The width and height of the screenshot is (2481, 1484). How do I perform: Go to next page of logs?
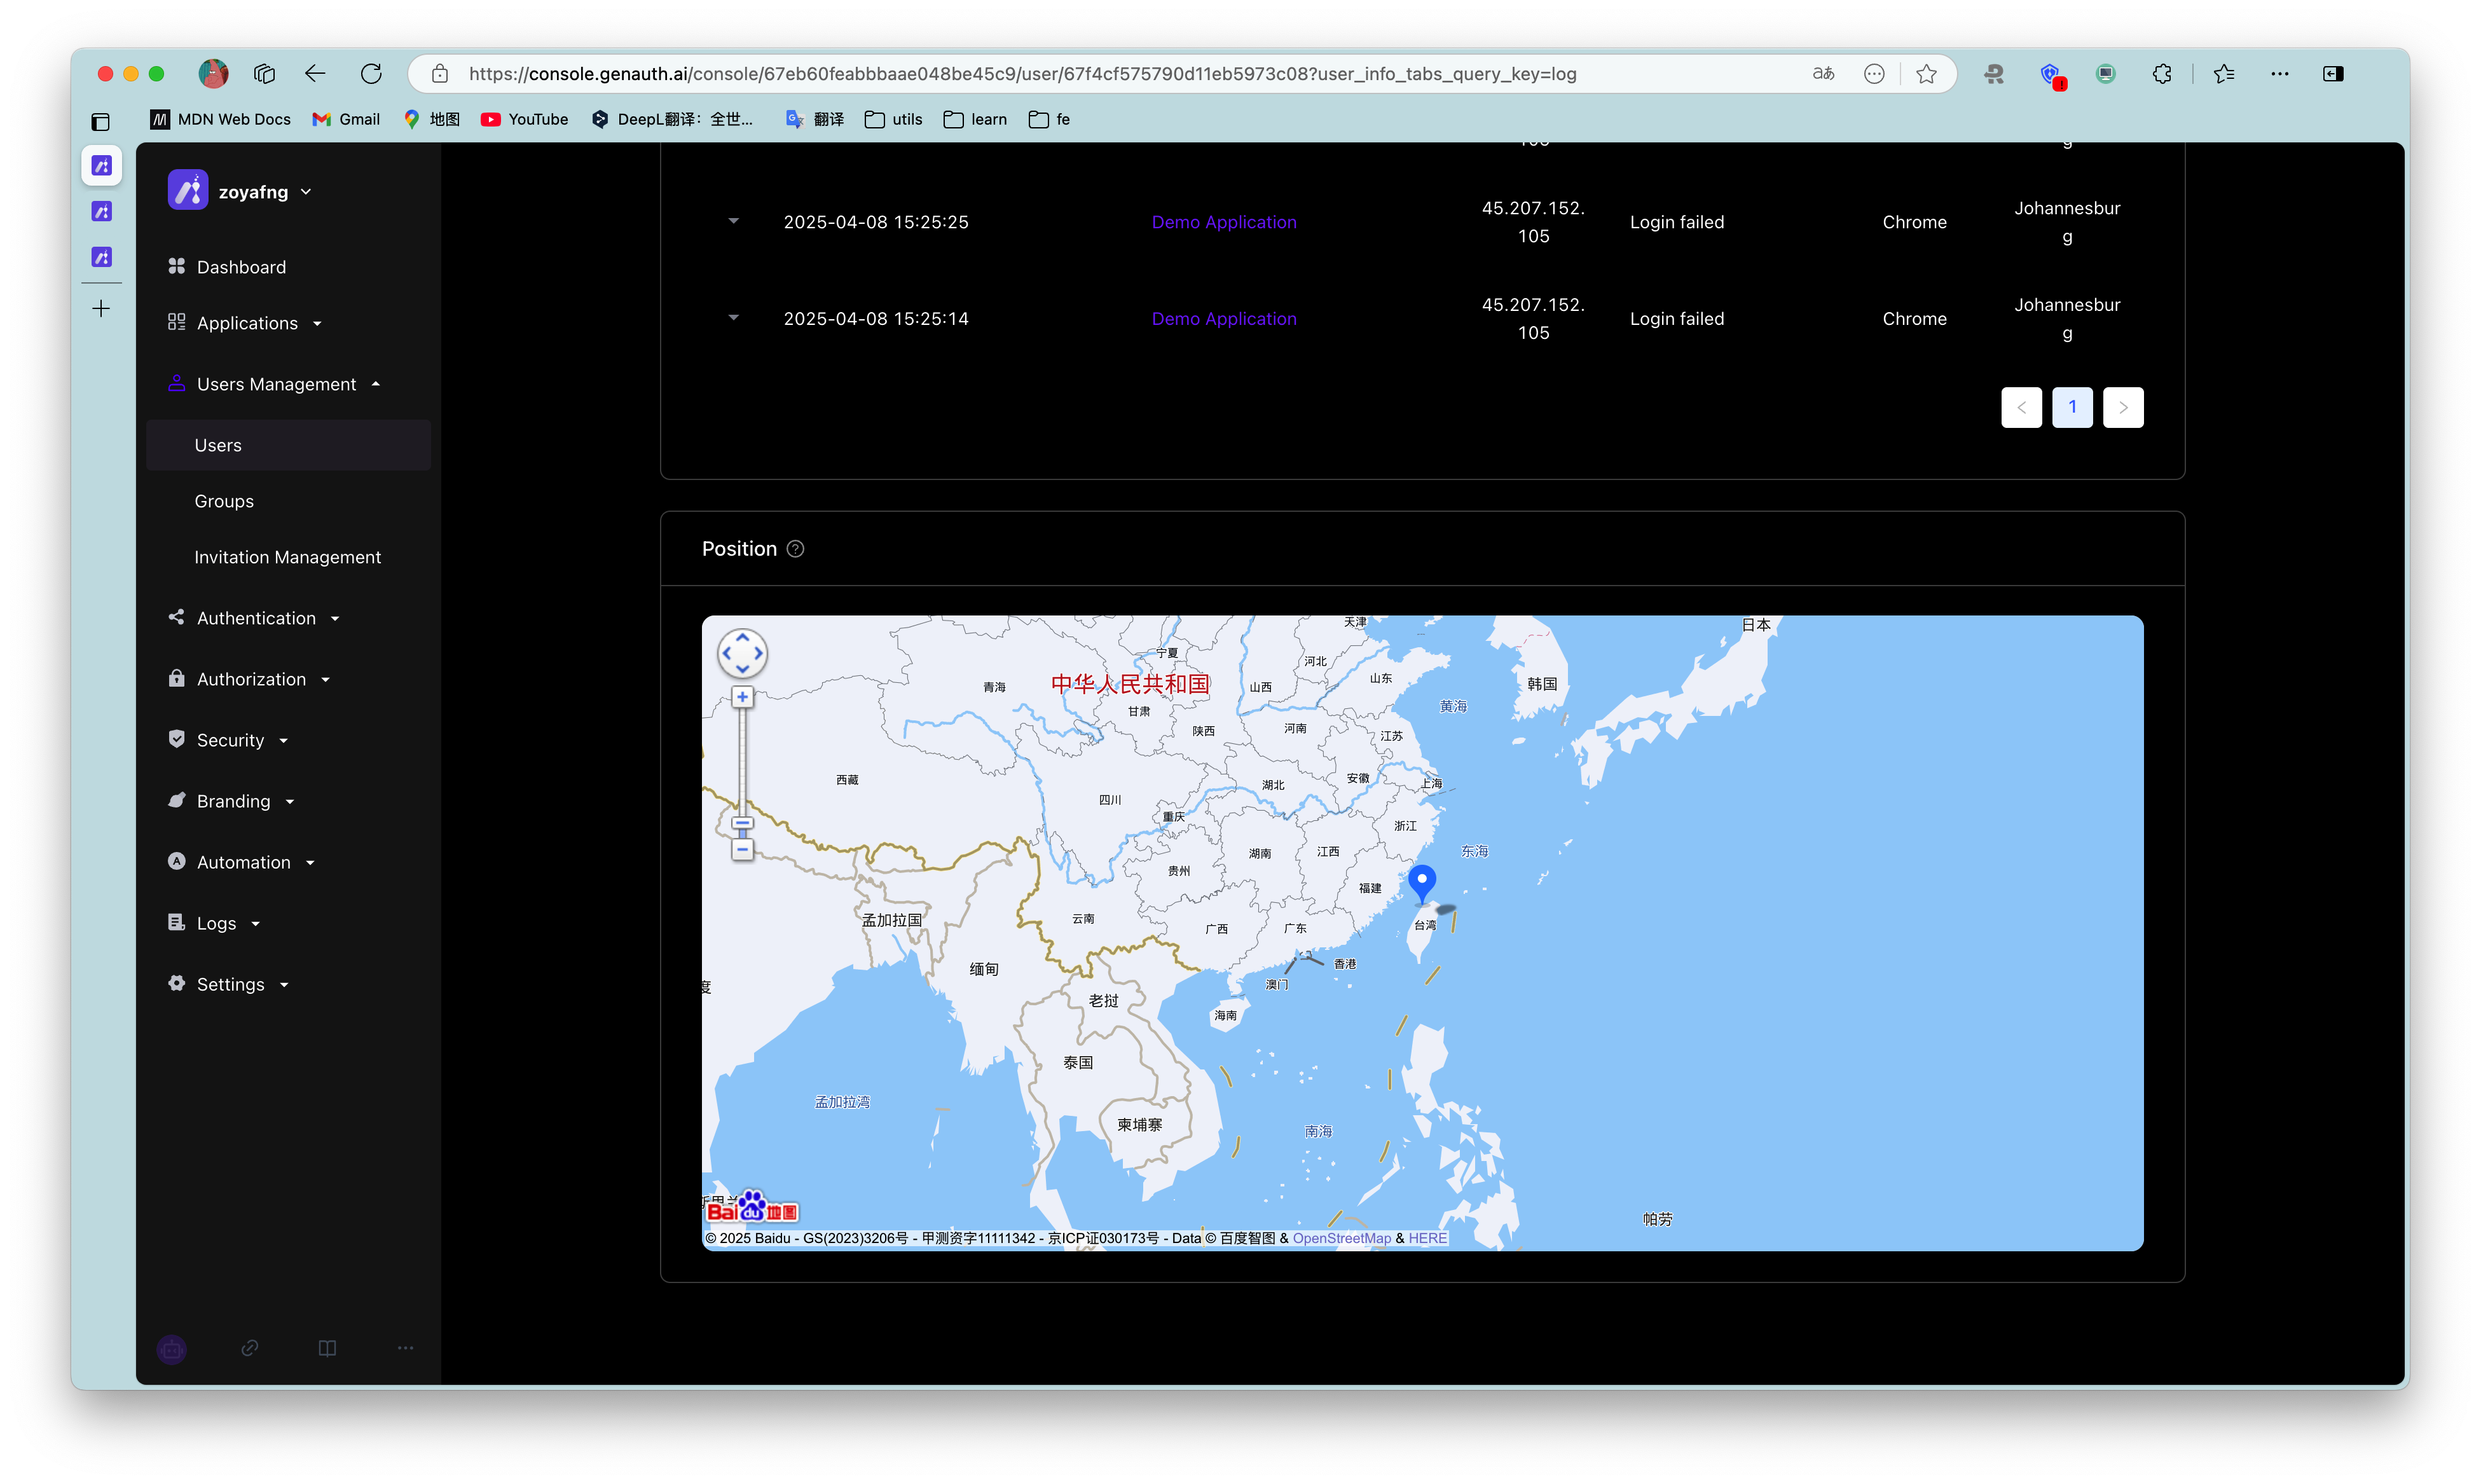click(x=2123, y=407)
